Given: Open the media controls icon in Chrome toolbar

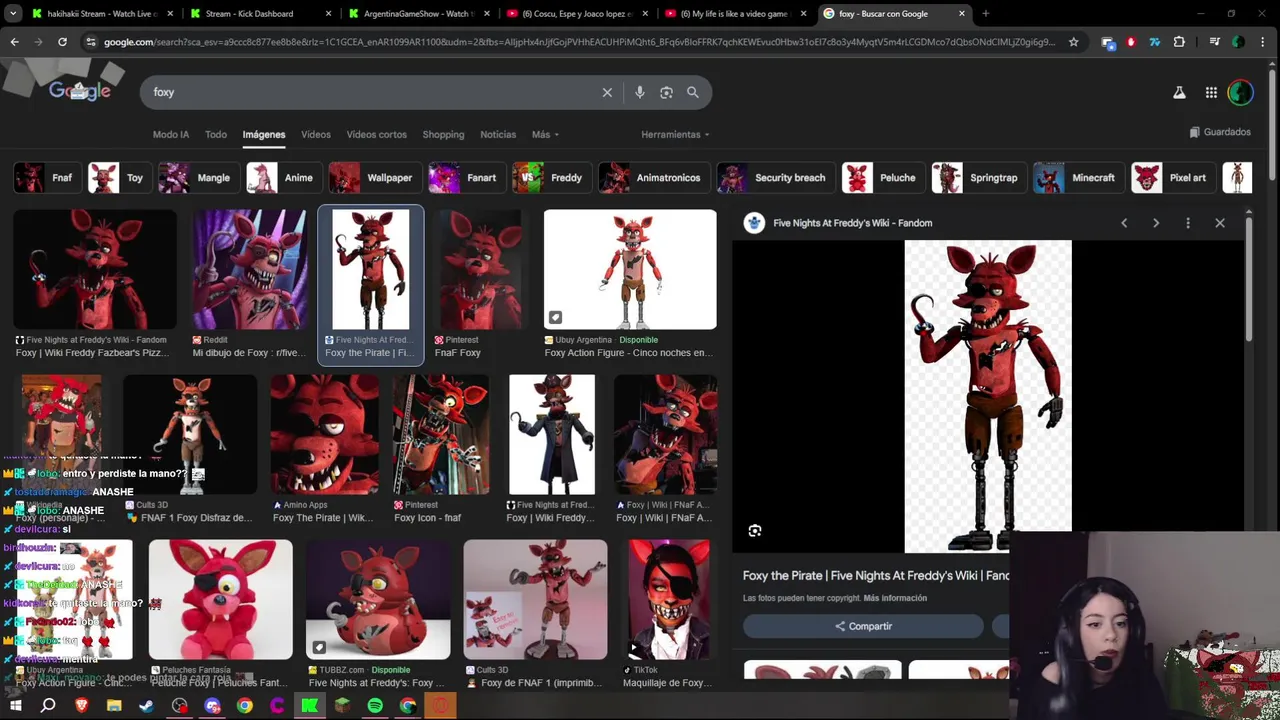Looking at the screenshot, I should click(x=1214, y=42).
